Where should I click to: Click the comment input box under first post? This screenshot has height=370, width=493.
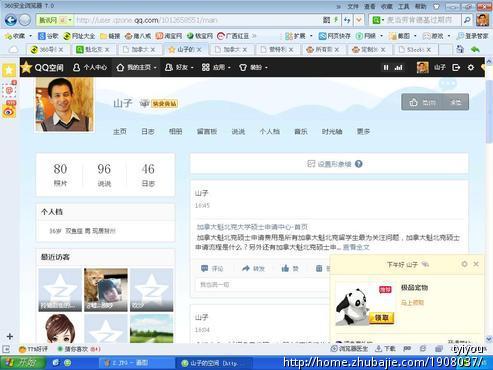pyautogui.click(x=263, y=285)
